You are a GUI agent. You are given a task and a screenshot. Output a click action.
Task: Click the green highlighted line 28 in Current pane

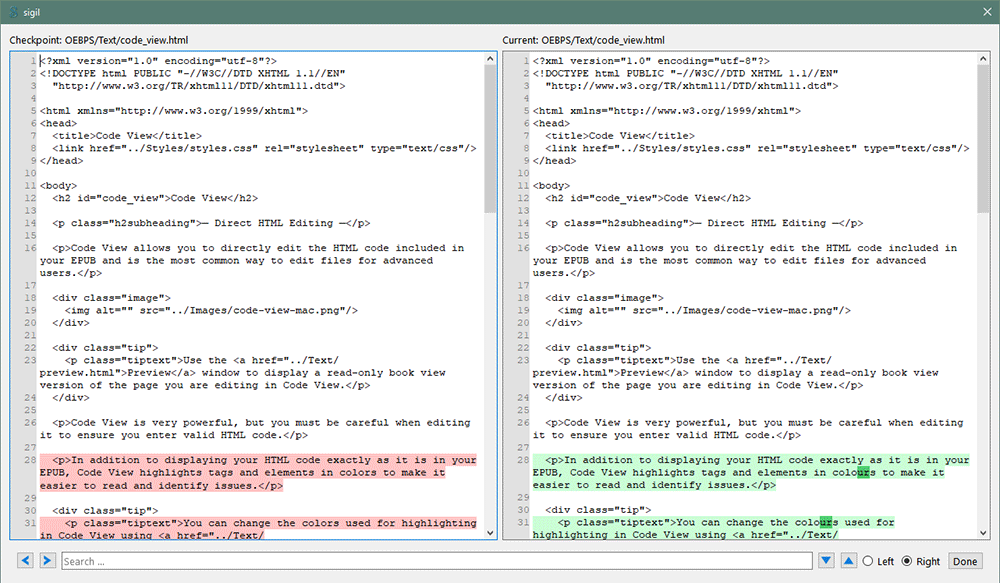pyautogui.click(x=751, y=472)
